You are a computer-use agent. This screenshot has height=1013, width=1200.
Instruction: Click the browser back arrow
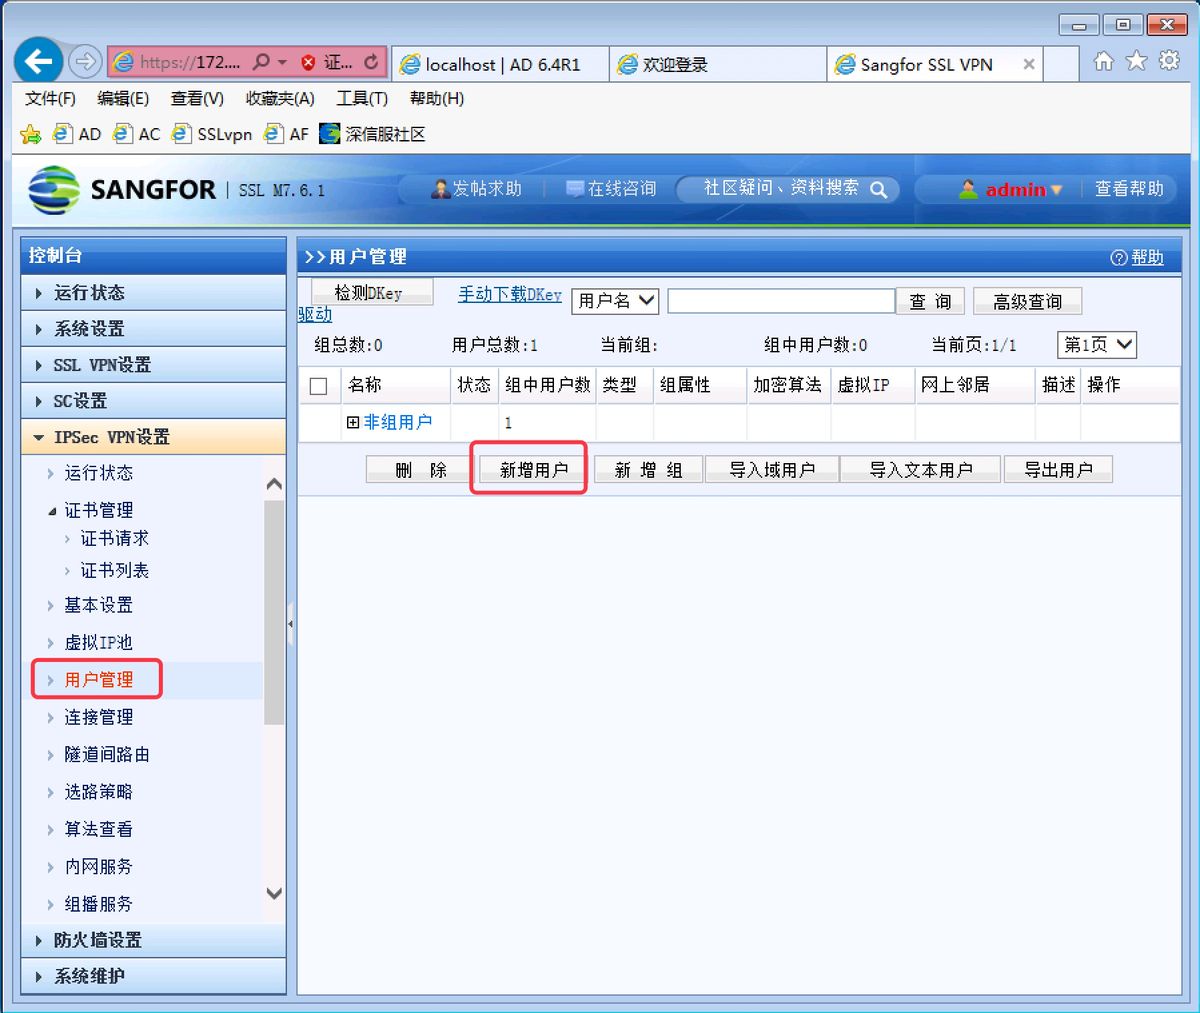38,61
